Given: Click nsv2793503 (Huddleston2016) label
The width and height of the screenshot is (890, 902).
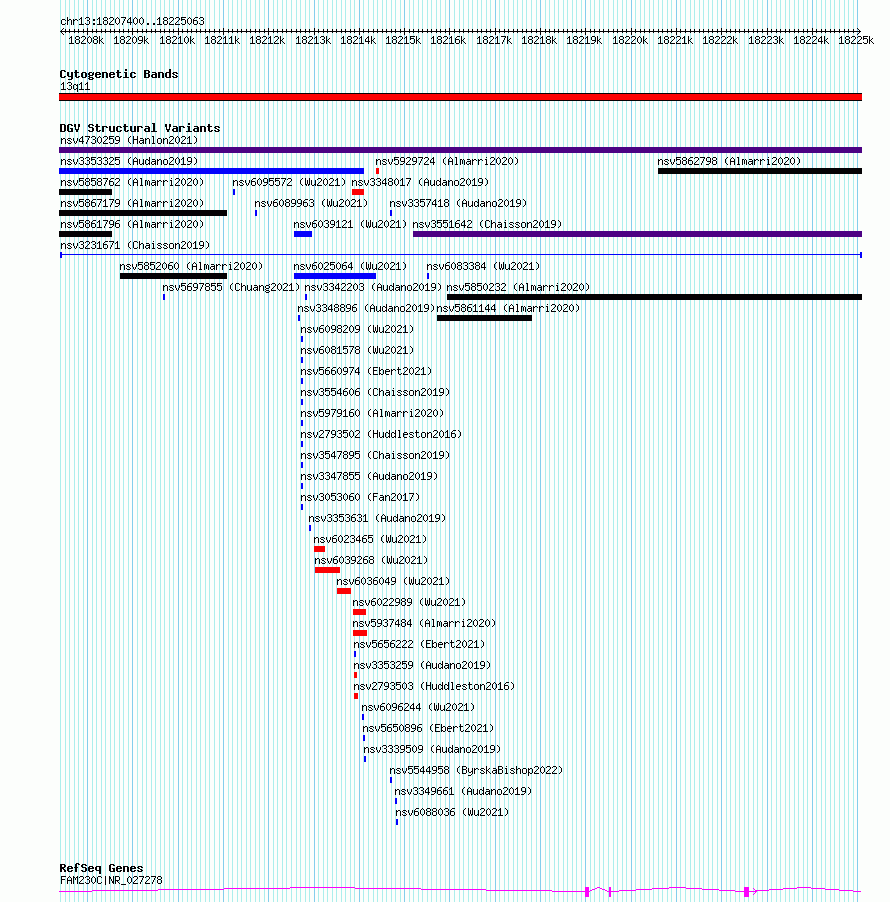Looking at the screenshot, I should coord(434,686).
